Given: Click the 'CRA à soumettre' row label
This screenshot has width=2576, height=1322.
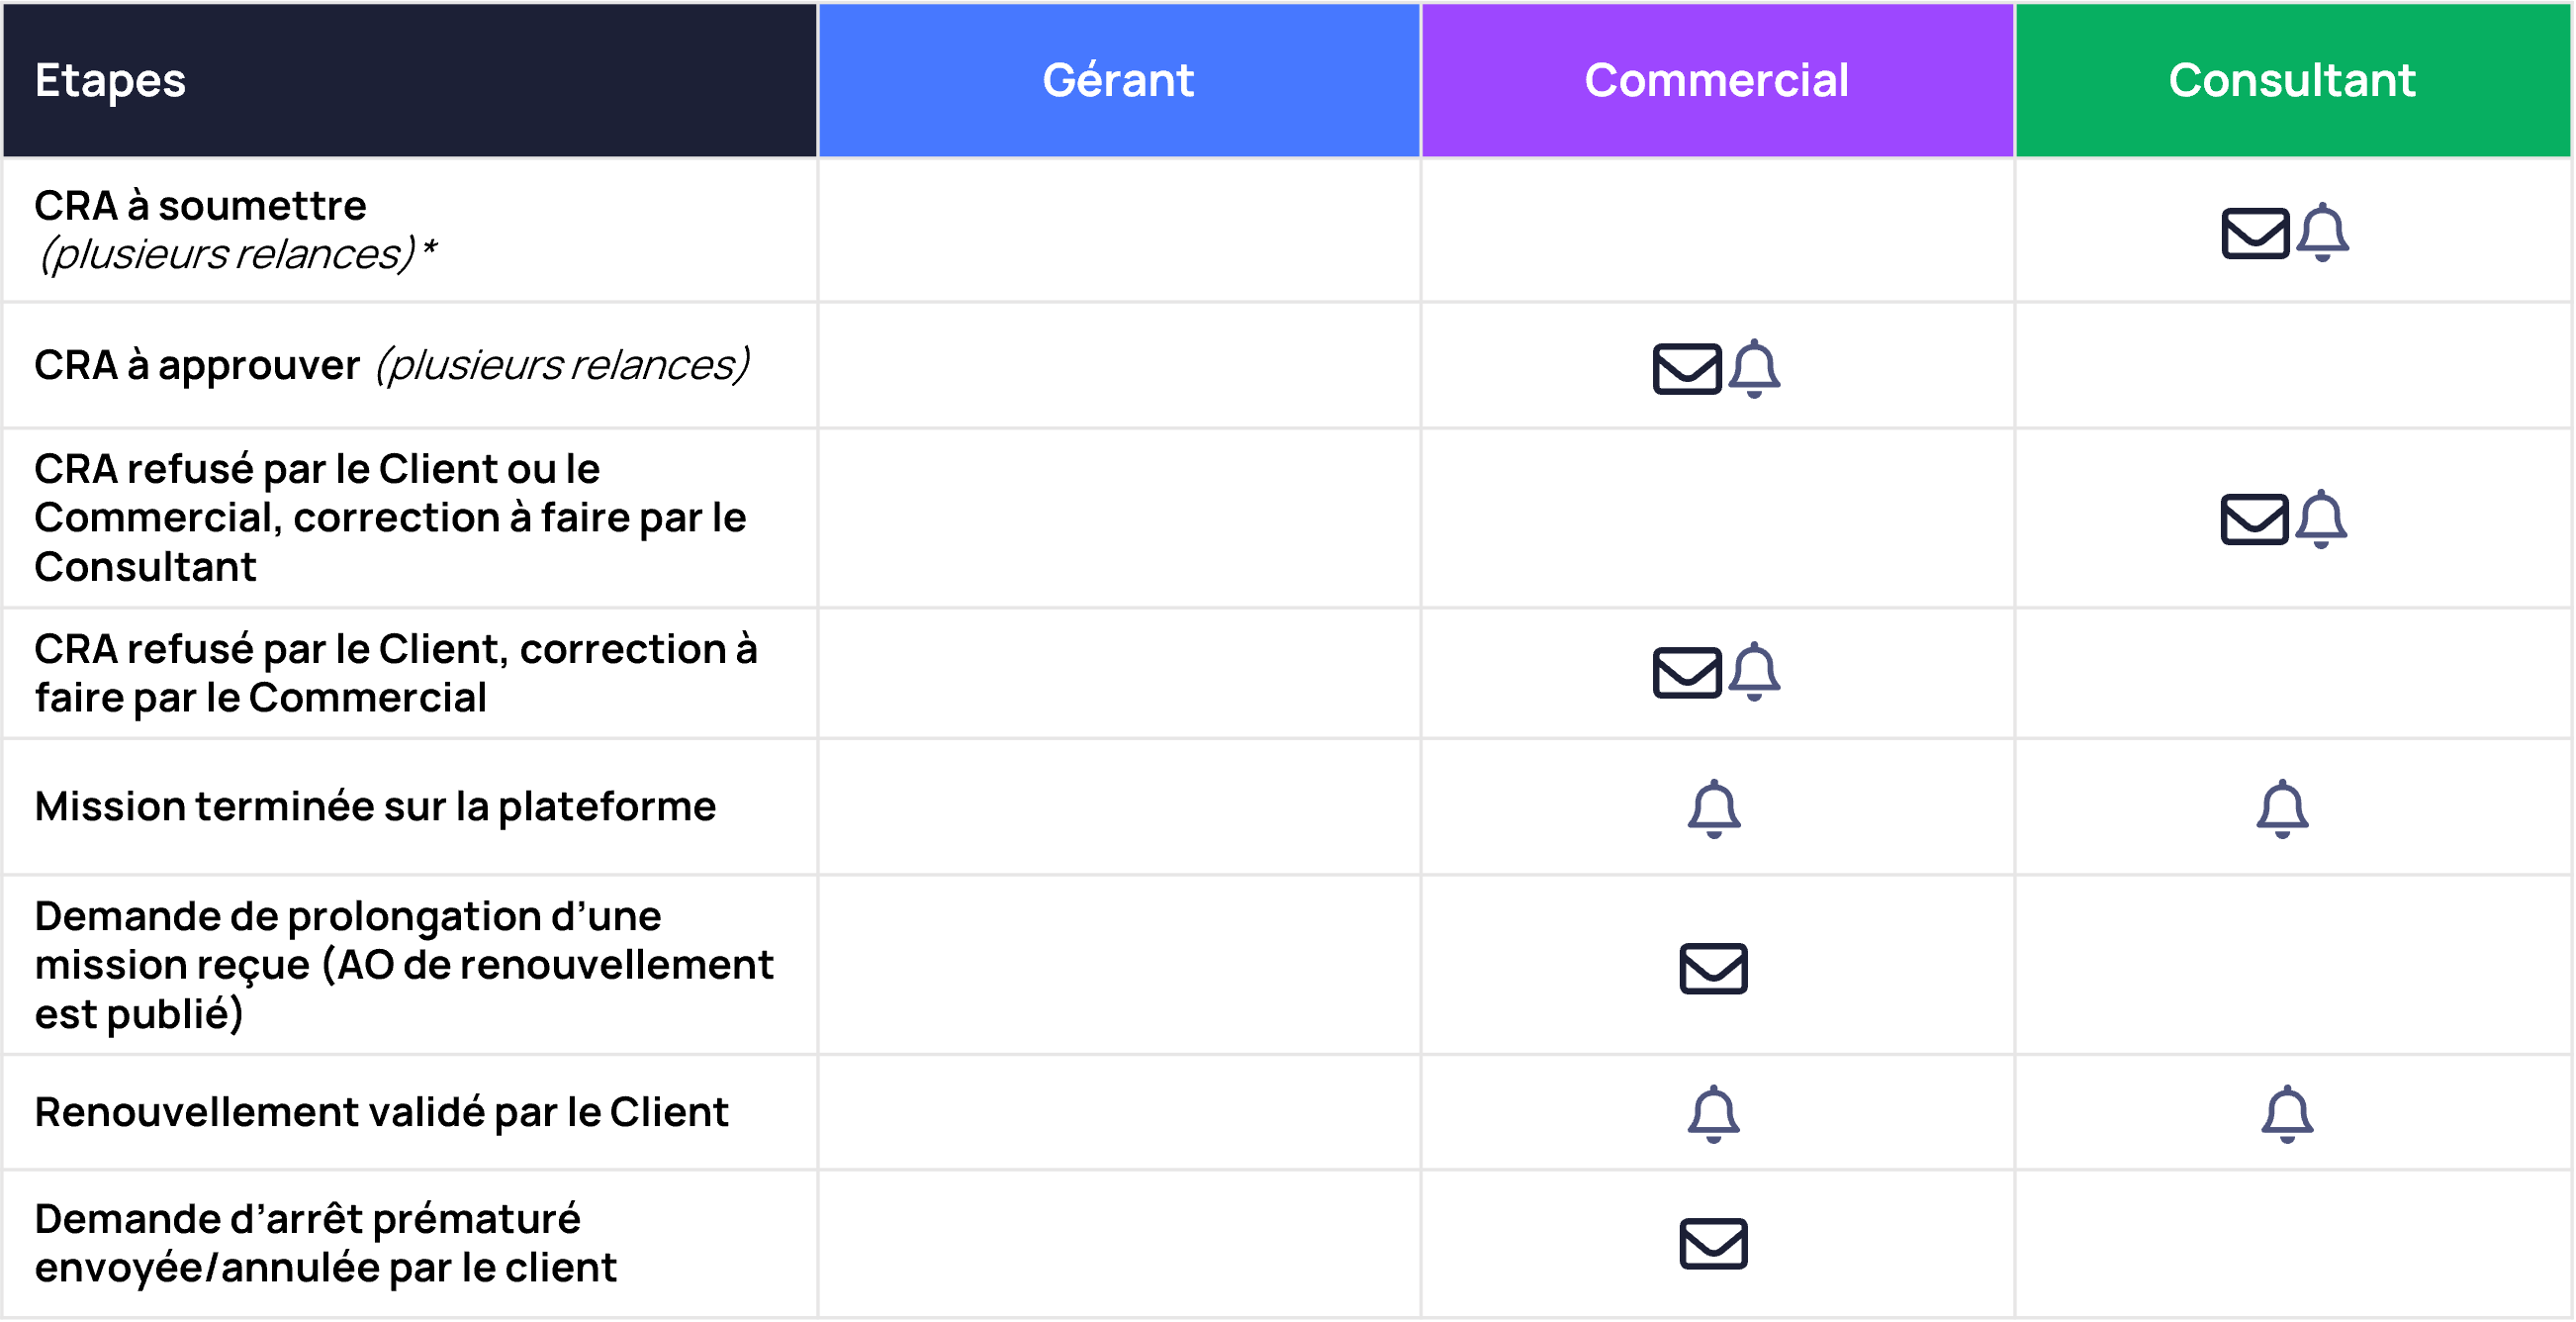Looking at the screenshot, I should point(200,206).
